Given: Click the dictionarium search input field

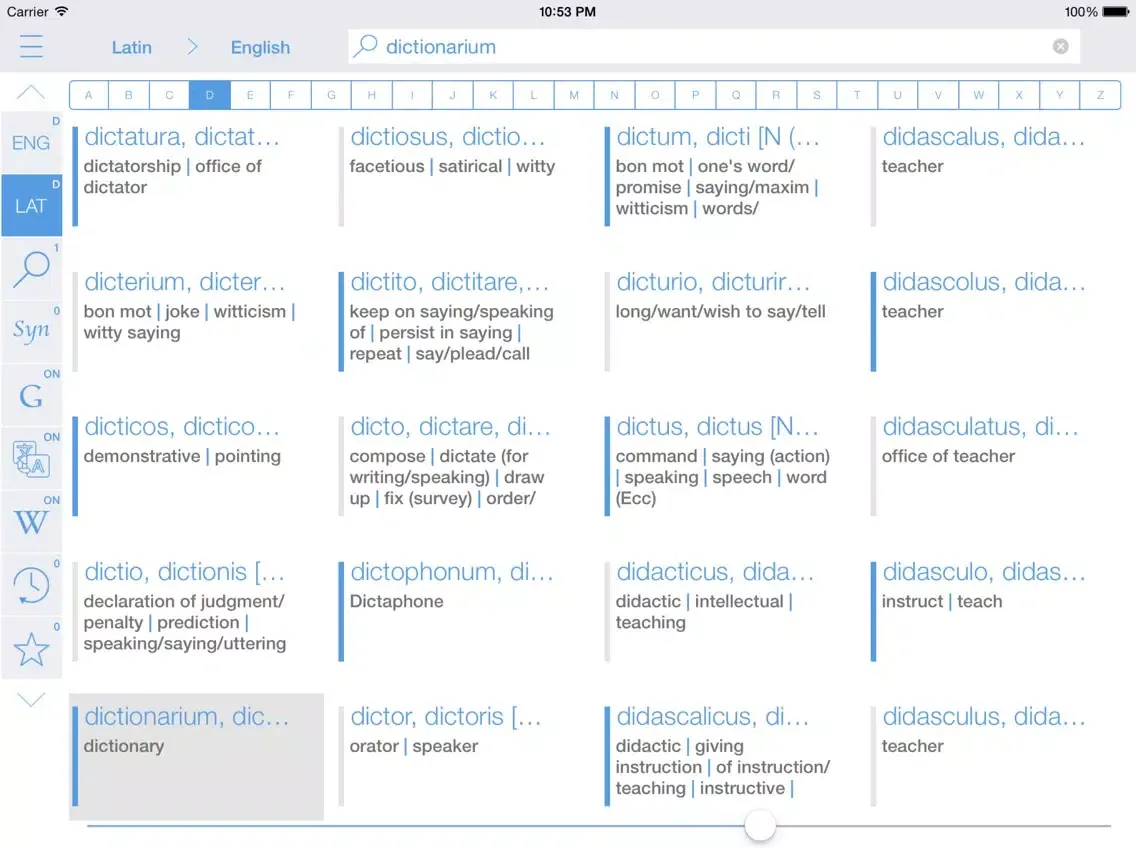Looking at the screenshot, I should [700, 47].
